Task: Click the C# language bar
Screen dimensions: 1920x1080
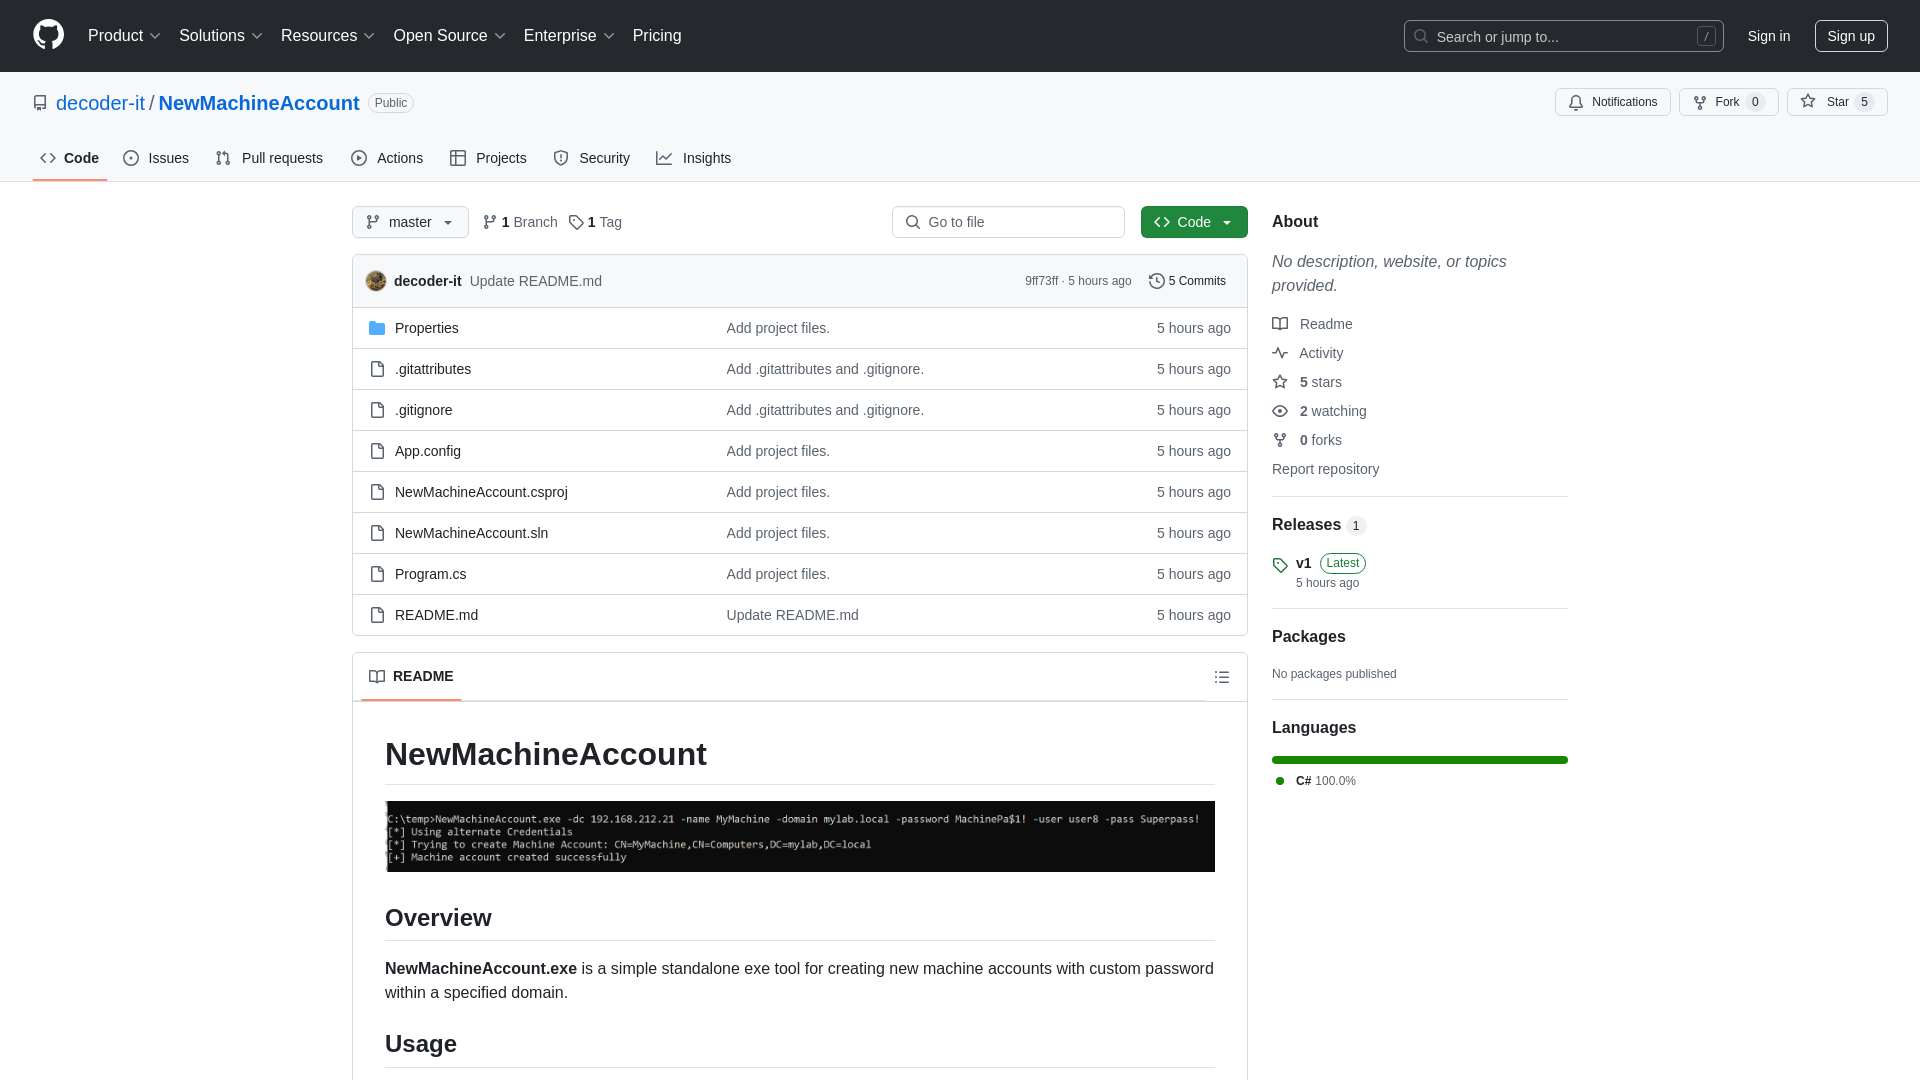Action: tap(1420, 760)
